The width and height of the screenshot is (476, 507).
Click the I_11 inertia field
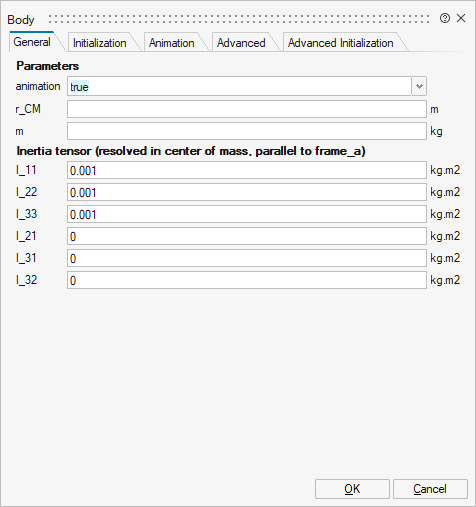247,170
